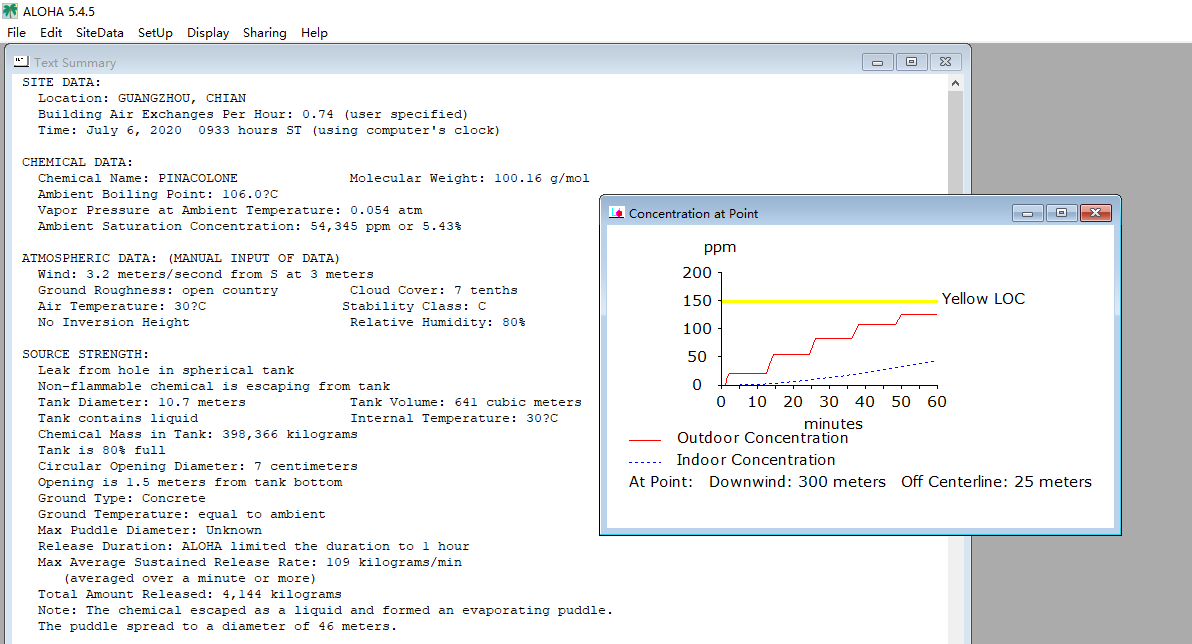Screen dimensions: 1192x644
Task: Click Internal Temperature: 30?C text
Action: click(454, 417)
